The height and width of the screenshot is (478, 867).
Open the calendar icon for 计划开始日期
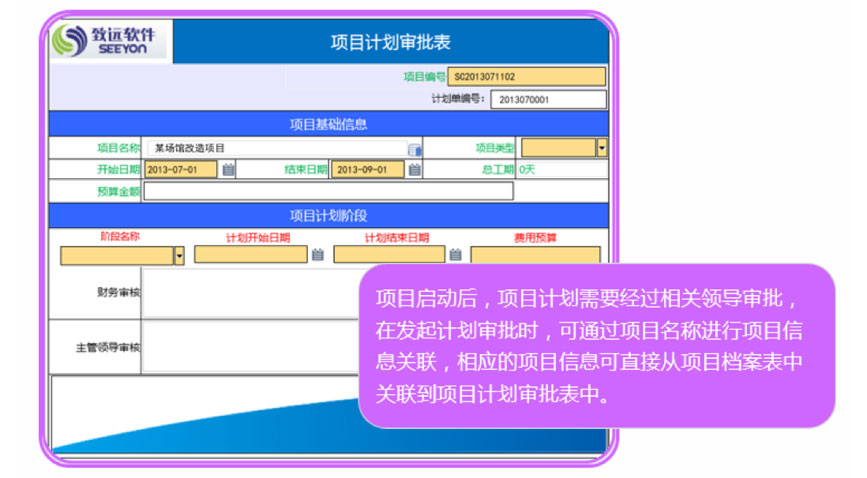[318, 255]
